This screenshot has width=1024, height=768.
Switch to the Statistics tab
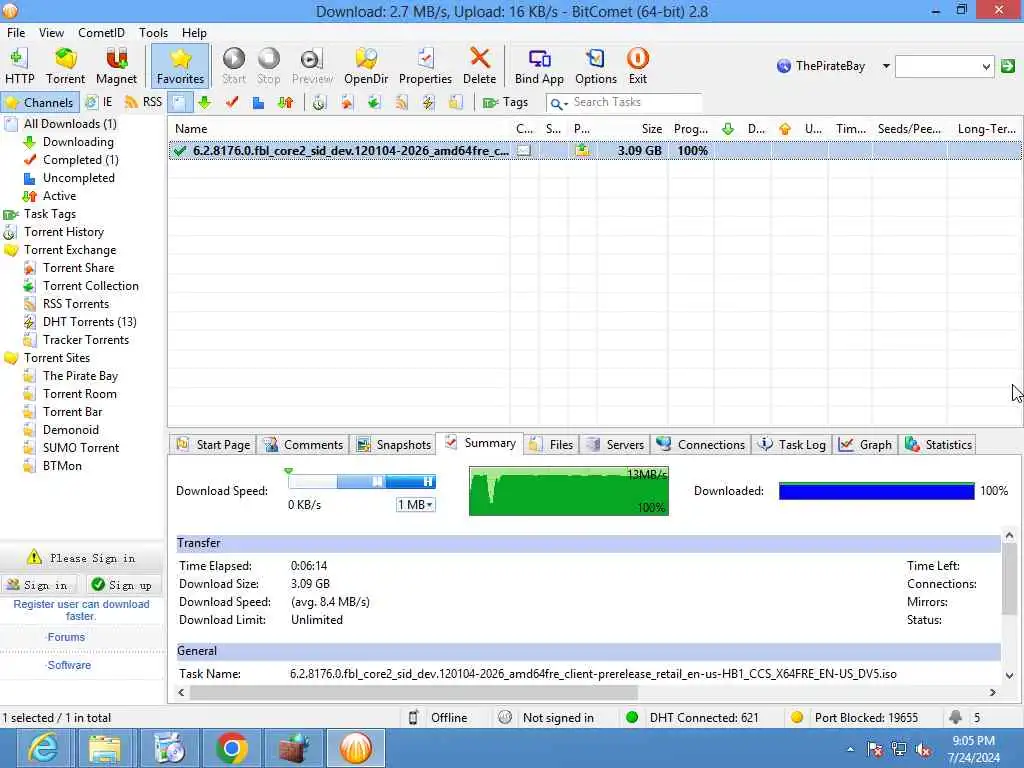point(939,445)
